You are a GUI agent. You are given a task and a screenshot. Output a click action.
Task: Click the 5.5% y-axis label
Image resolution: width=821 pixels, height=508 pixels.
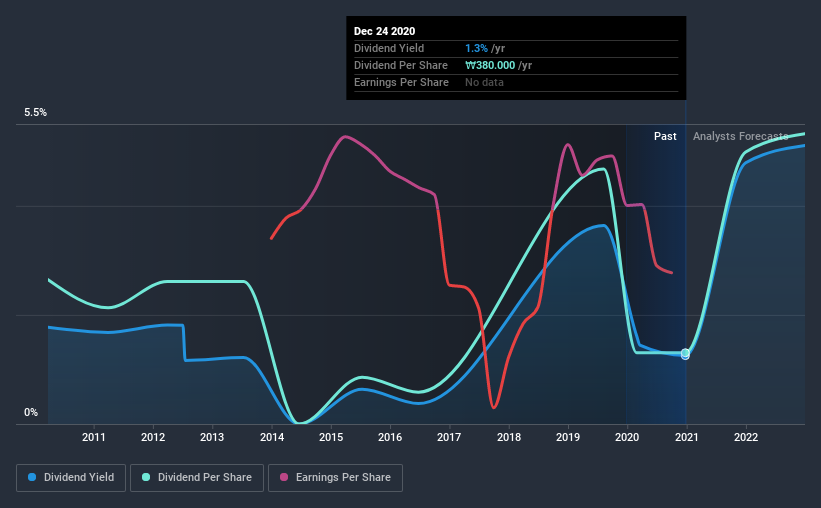(35, 113)
